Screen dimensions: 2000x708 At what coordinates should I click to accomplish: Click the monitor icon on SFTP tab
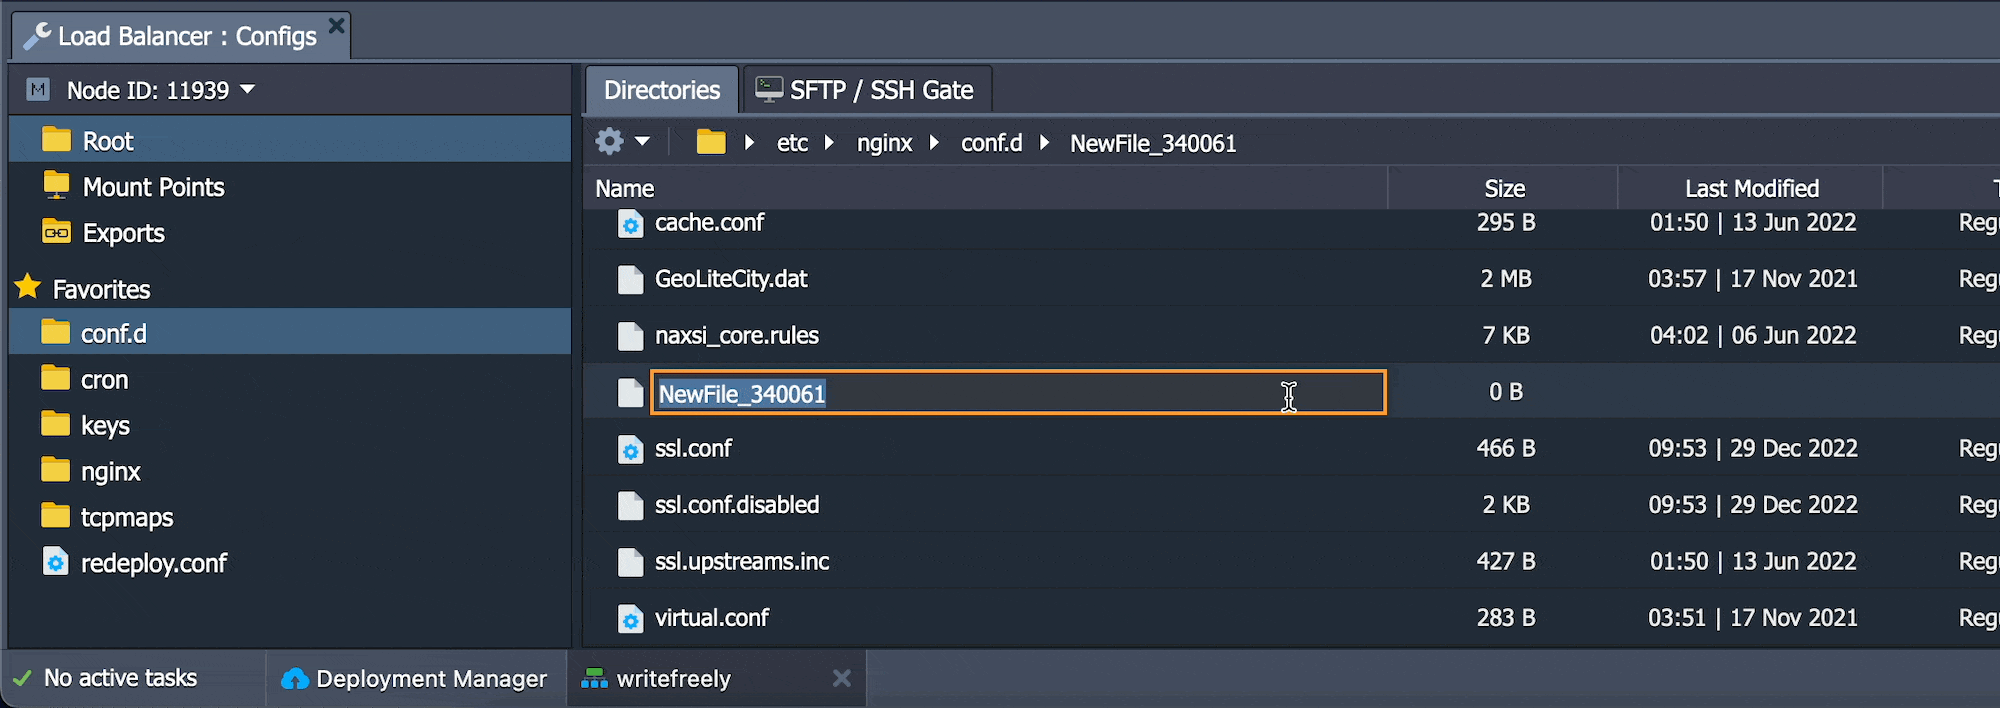[769, 89]
